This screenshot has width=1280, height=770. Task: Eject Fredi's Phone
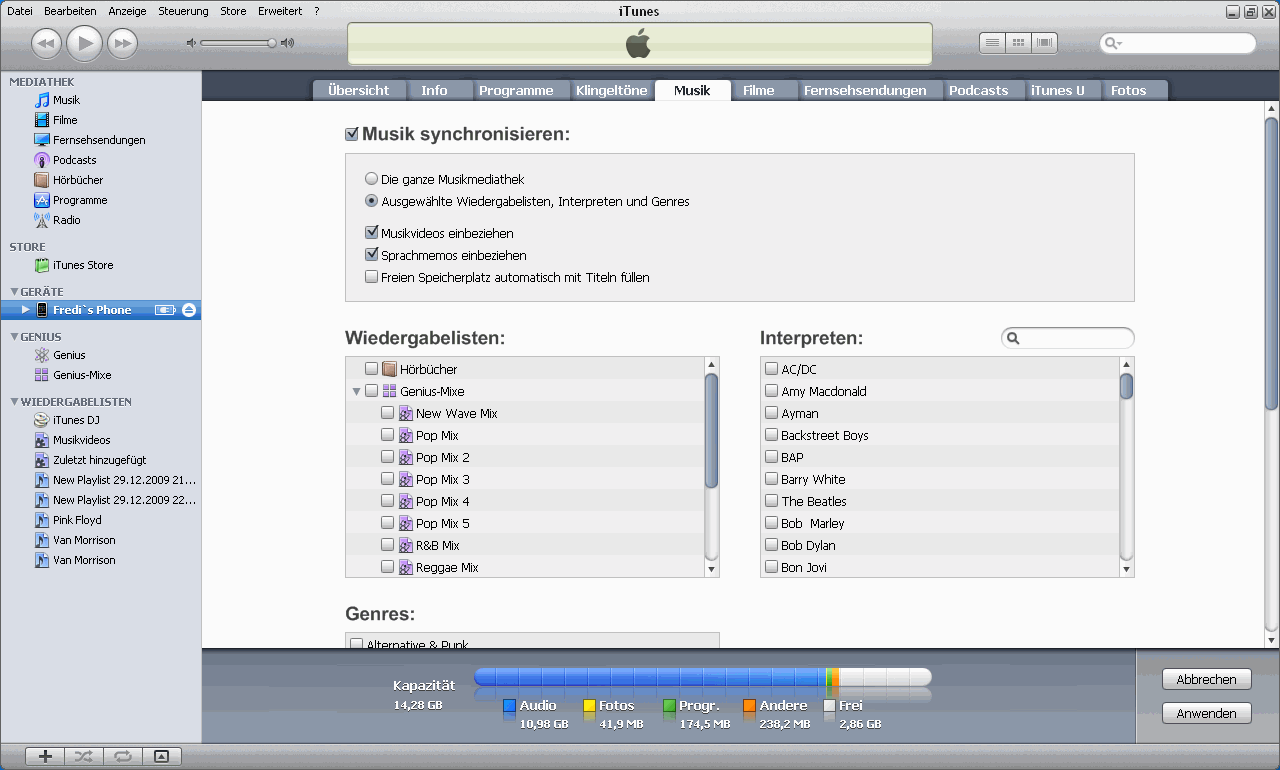pos(190,310)
